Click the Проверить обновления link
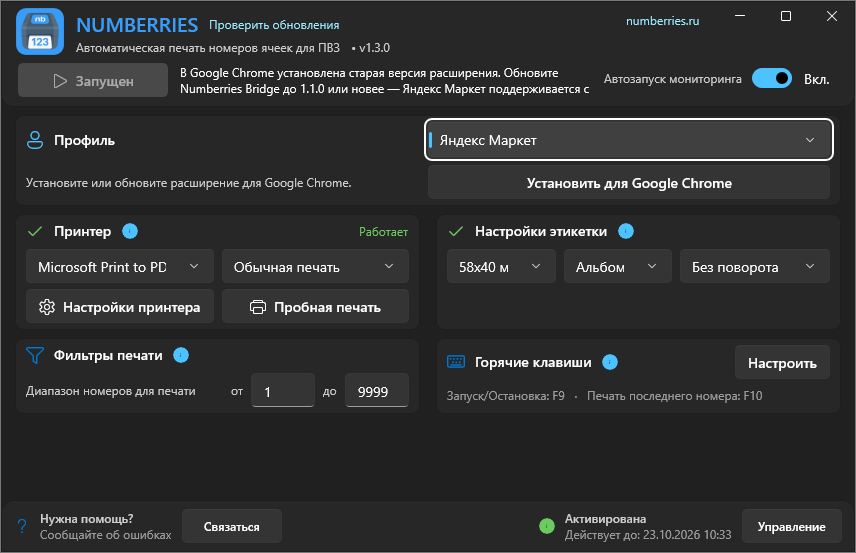The height and width of the screenshot is (553, 856). pyautogui.click(x=274, y=25)
